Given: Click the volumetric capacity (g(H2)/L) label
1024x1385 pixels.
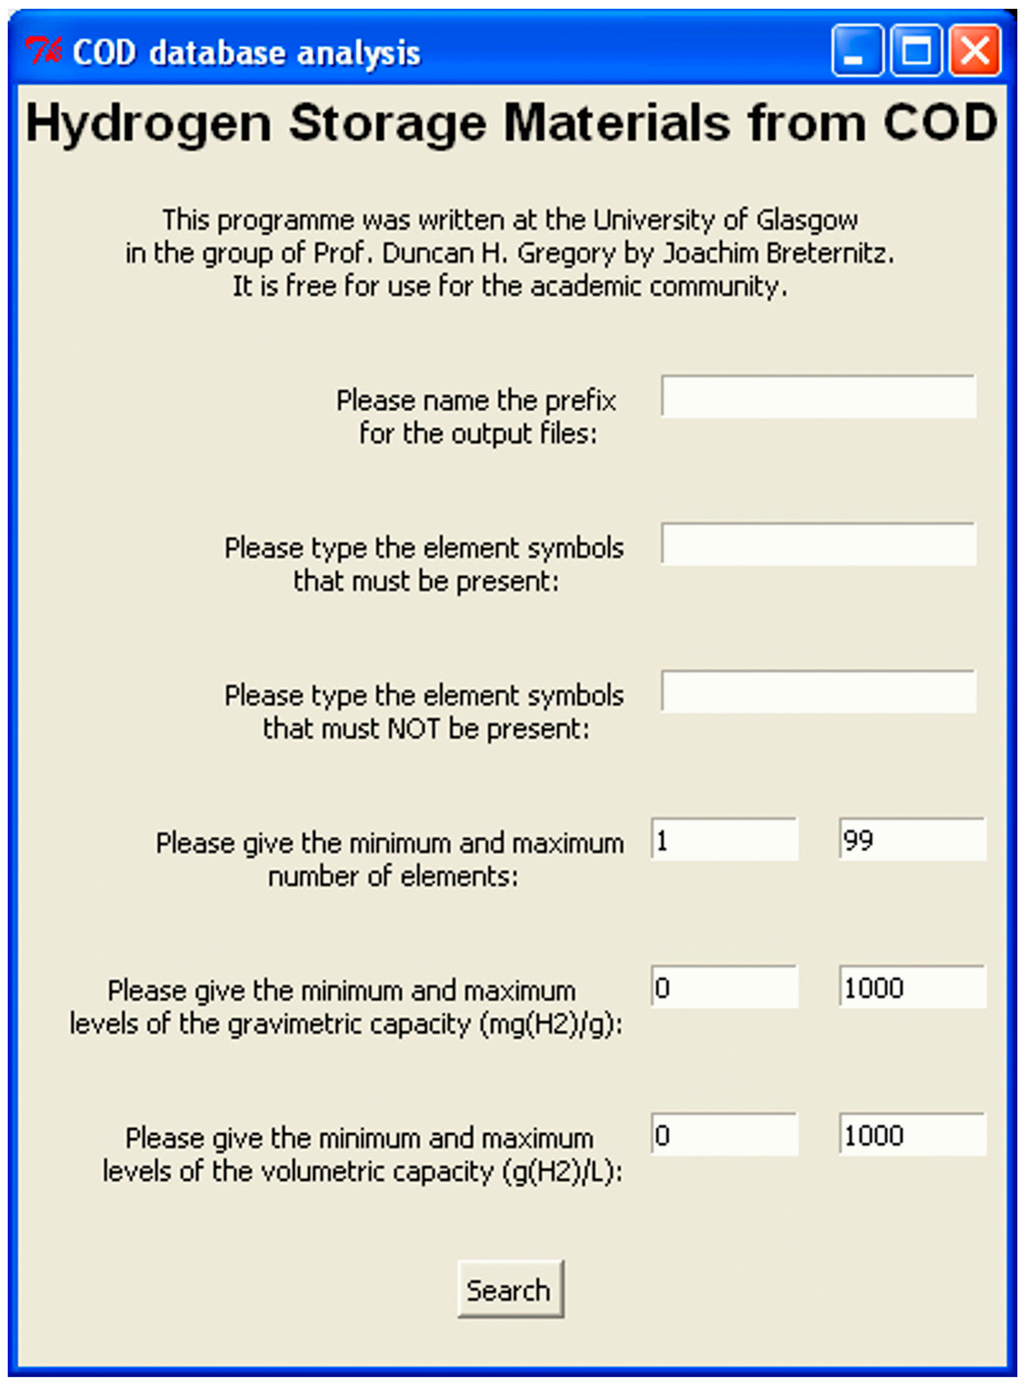Looking at the screenshot, I should pyautogui.click(x=361, y=1154).
